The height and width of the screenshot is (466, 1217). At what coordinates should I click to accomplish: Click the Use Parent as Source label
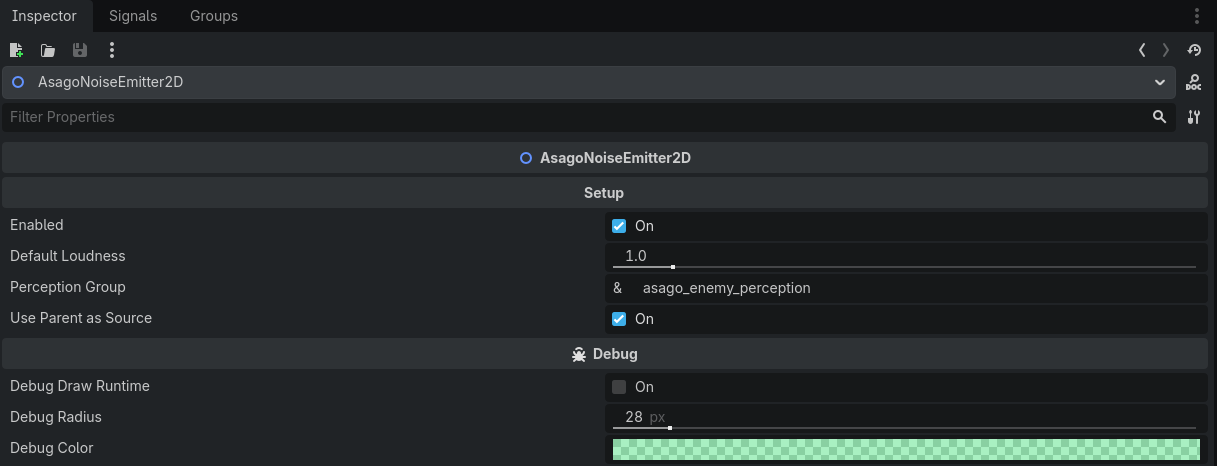(81, 318)
